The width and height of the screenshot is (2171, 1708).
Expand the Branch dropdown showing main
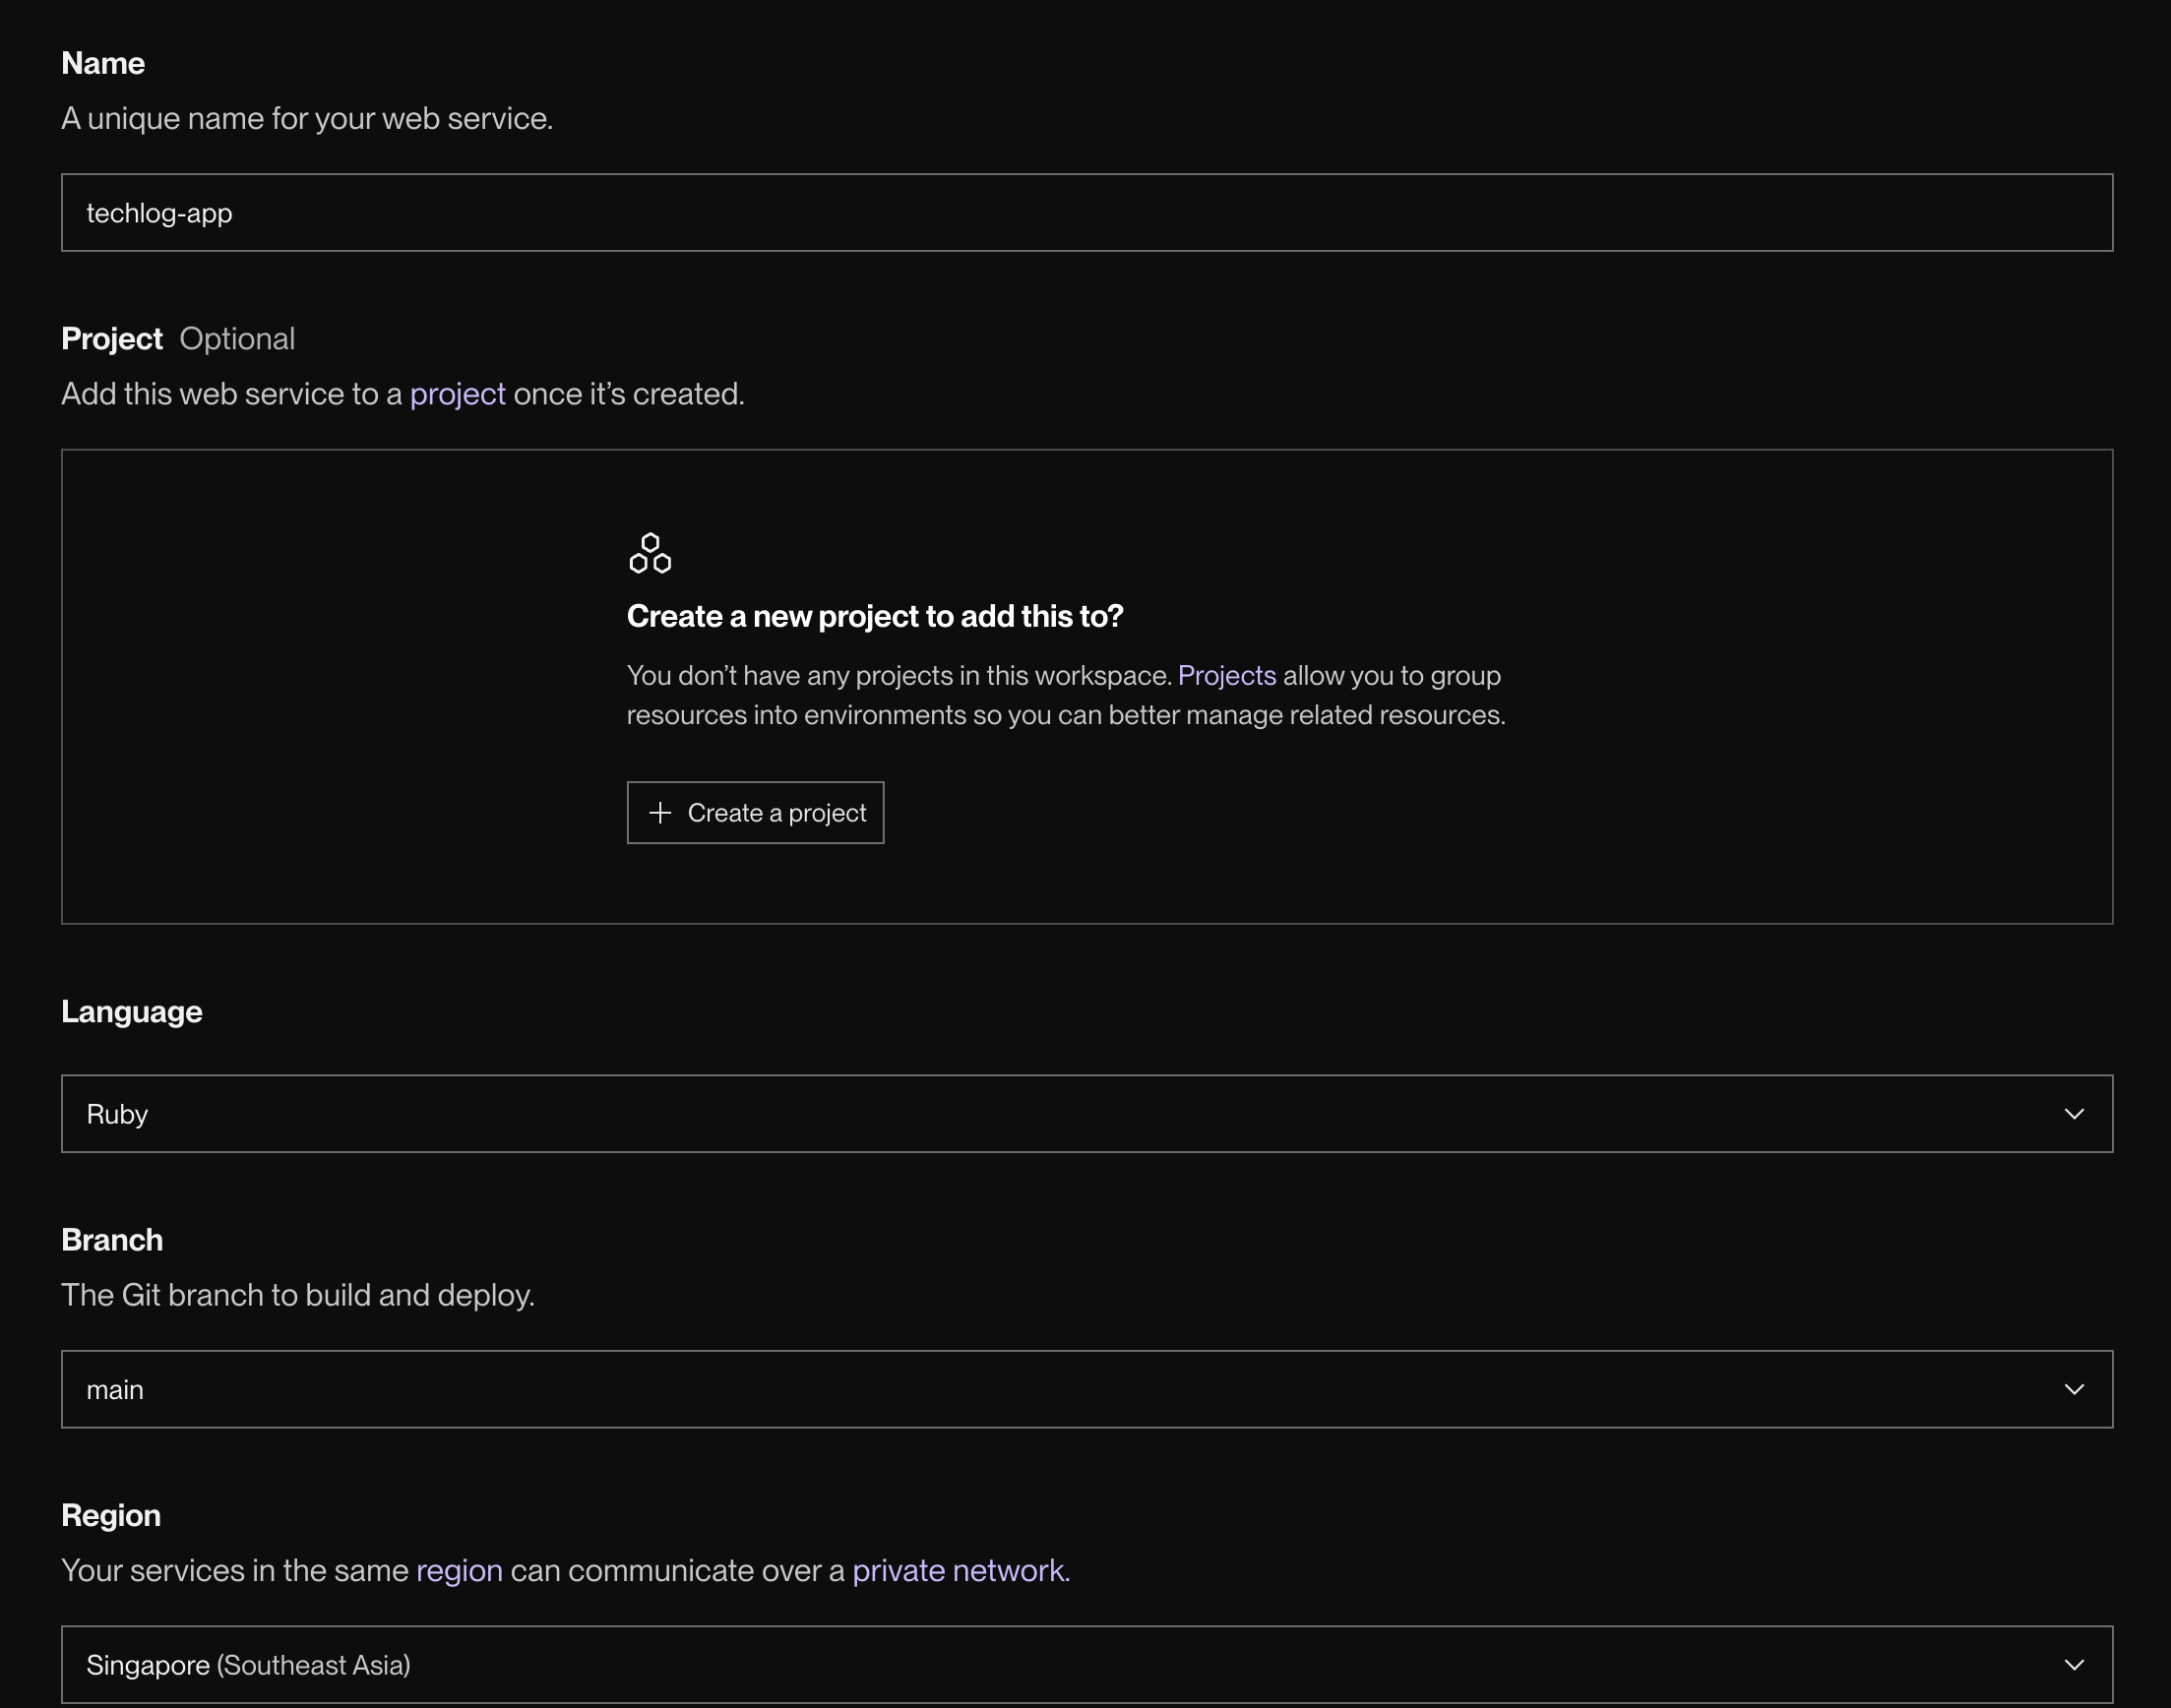[x=1086, y=1389]
